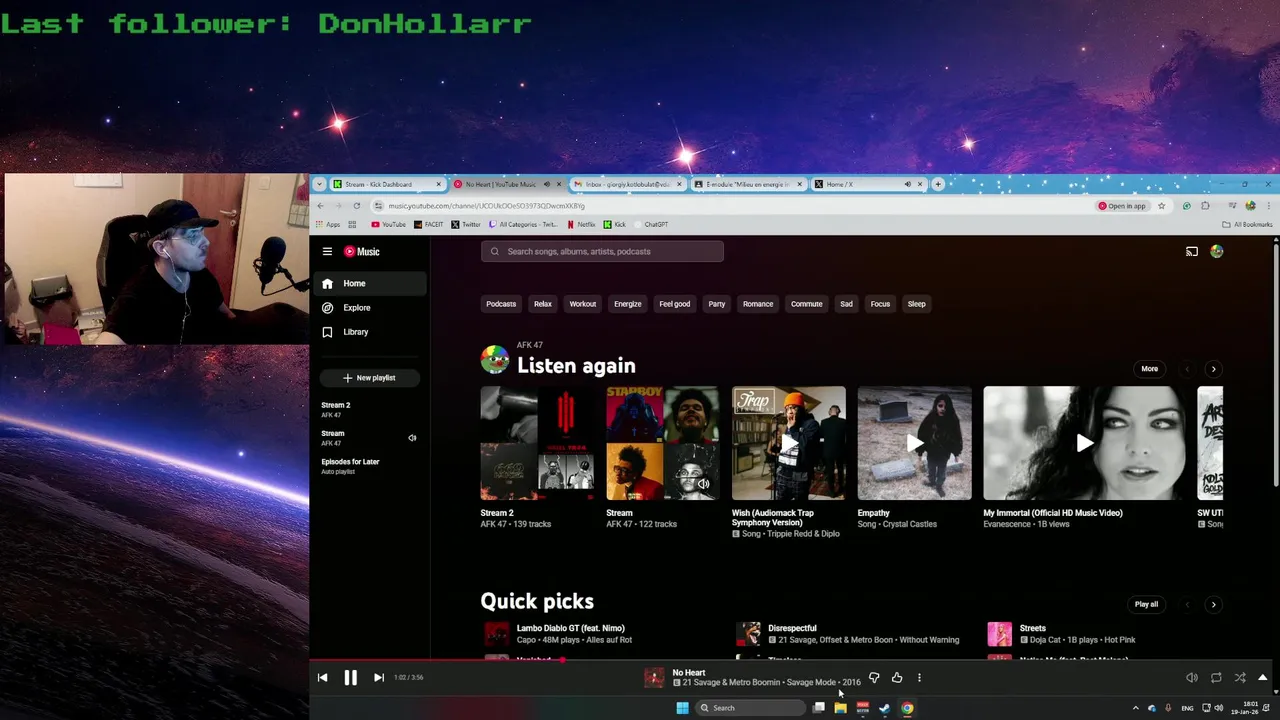Open the Netflix bookmark
This screenshot has width=1280, height=720.
[581, 225]
